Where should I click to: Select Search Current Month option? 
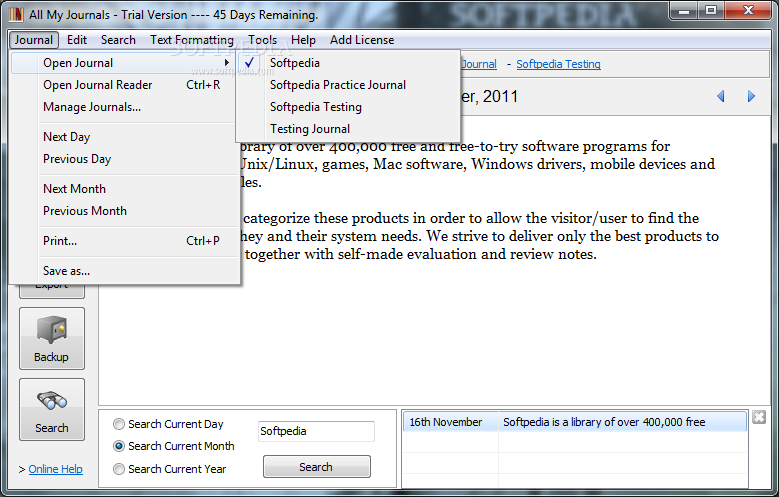119,446
